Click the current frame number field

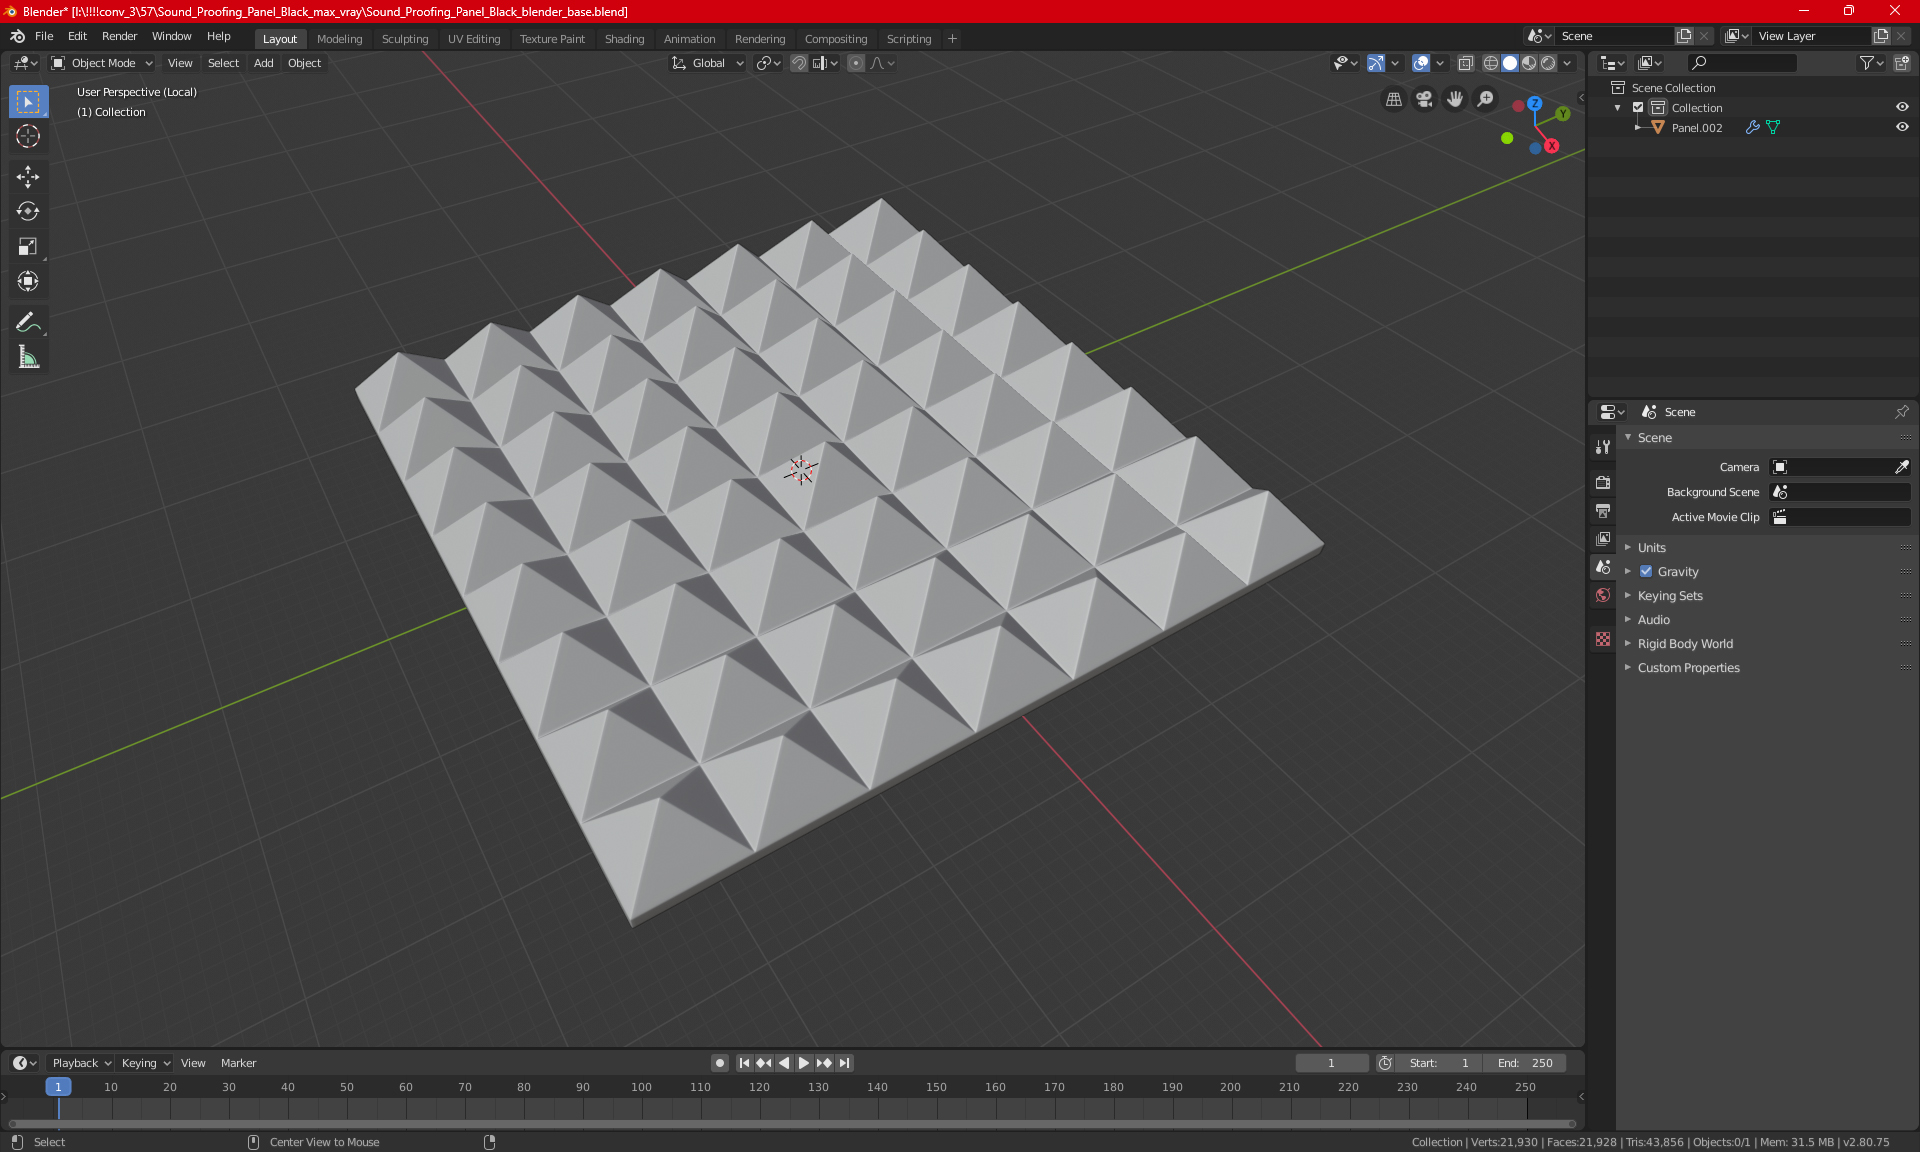coord(1332,1063)
